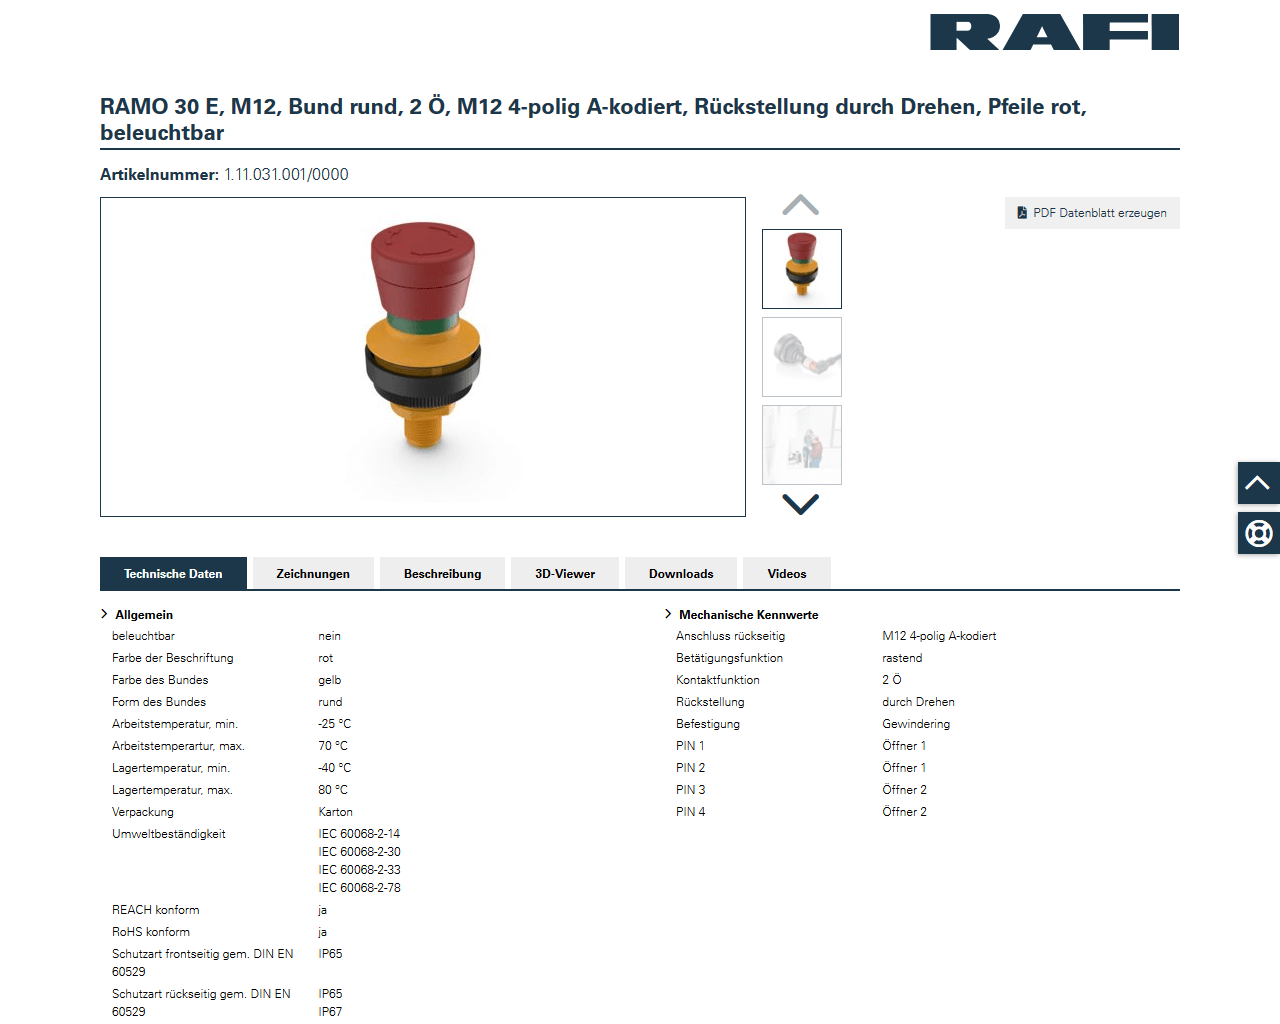Viewport: 1280px width, 1024px height.
Task: Click the 'PIN 3' row label
Action: coord(690,790)
